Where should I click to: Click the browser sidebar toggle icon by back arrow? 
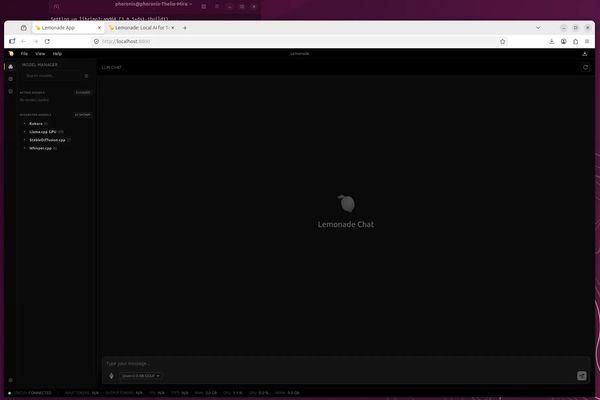12,41
